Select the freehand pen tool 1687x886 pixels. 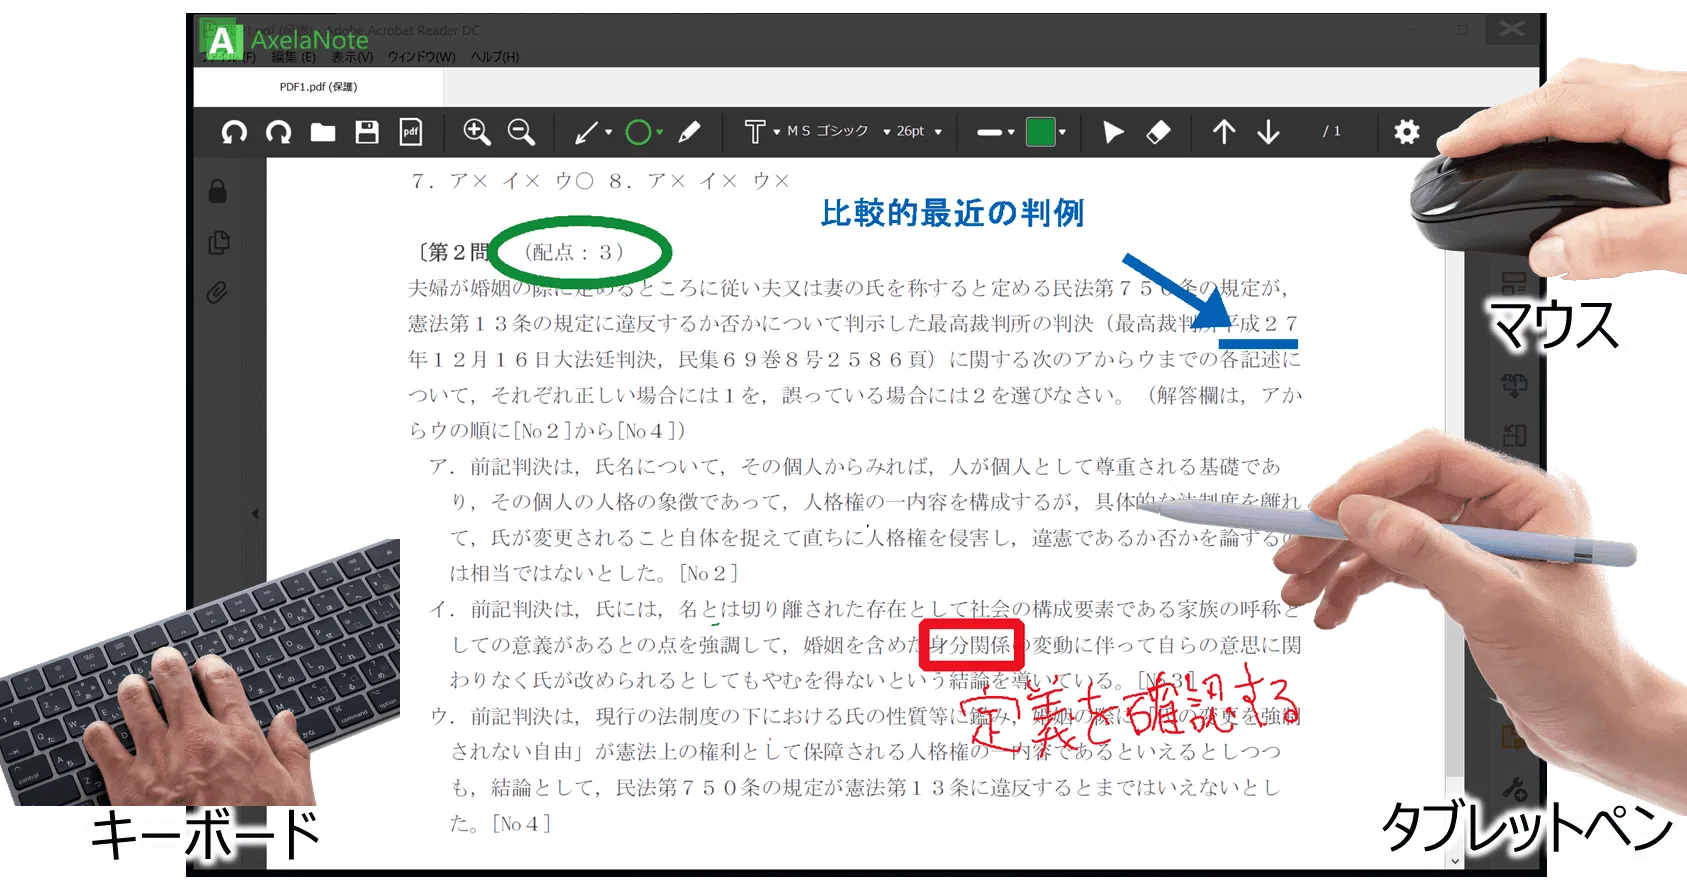tap(689, 132)
